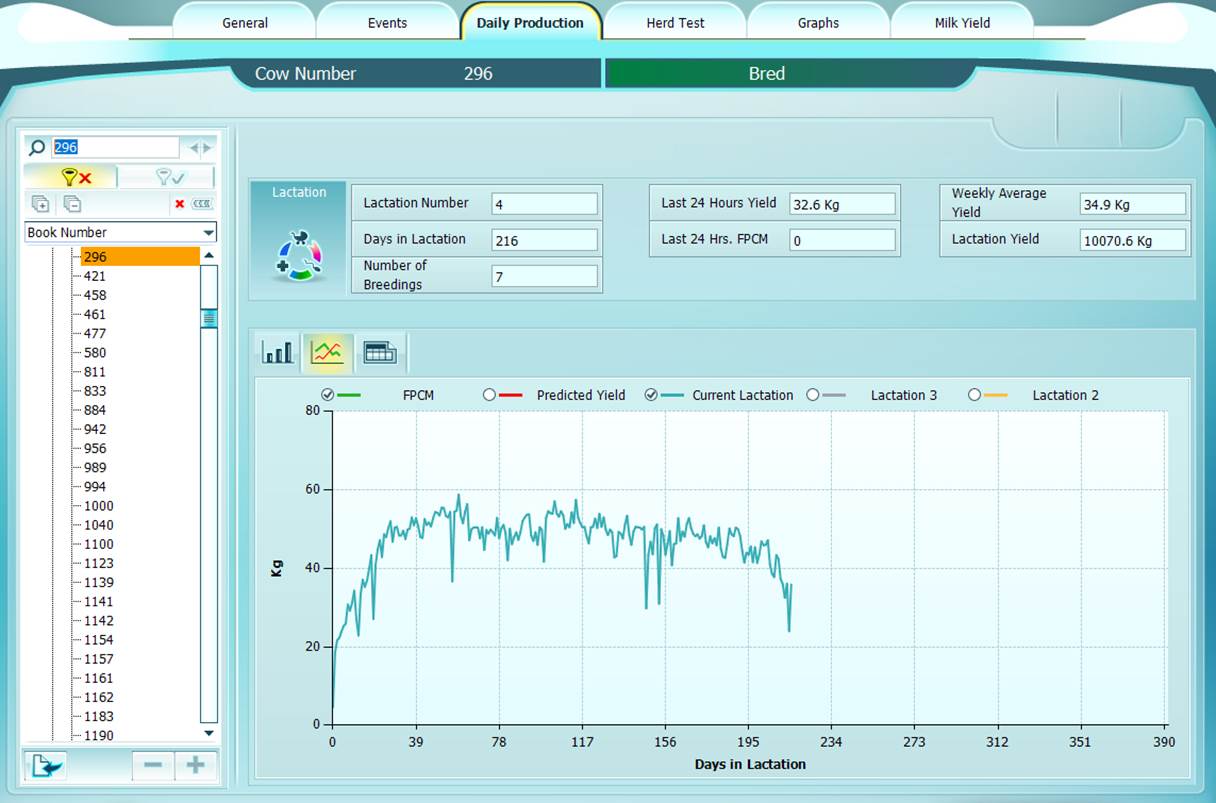1216x803 pixels.
Task: Select cow 296 in the list
Action: pyautogui.click(x=140, y=257)
